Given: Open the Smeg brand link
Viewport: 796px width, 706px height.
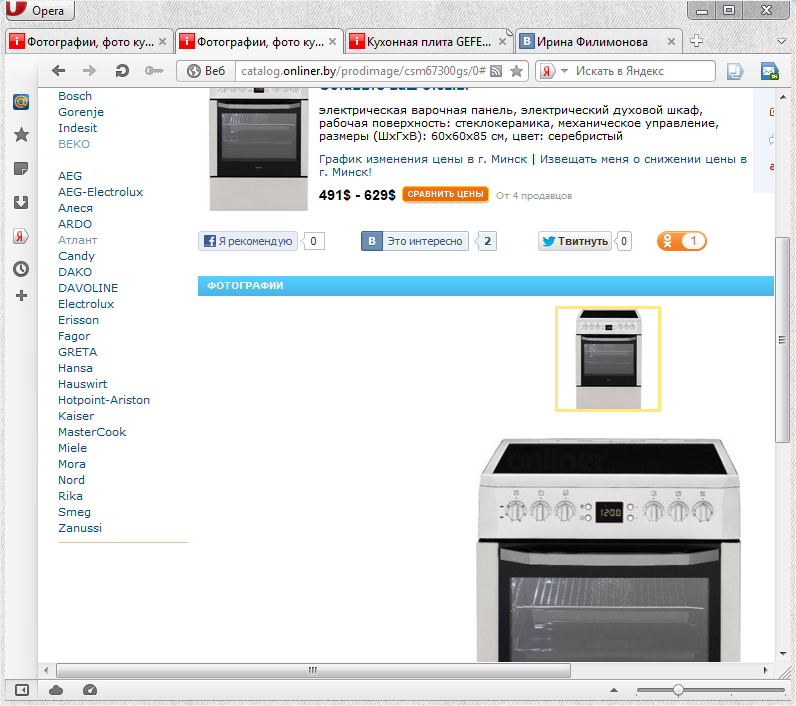Looking at the screenshot, I should coord(74,513).
